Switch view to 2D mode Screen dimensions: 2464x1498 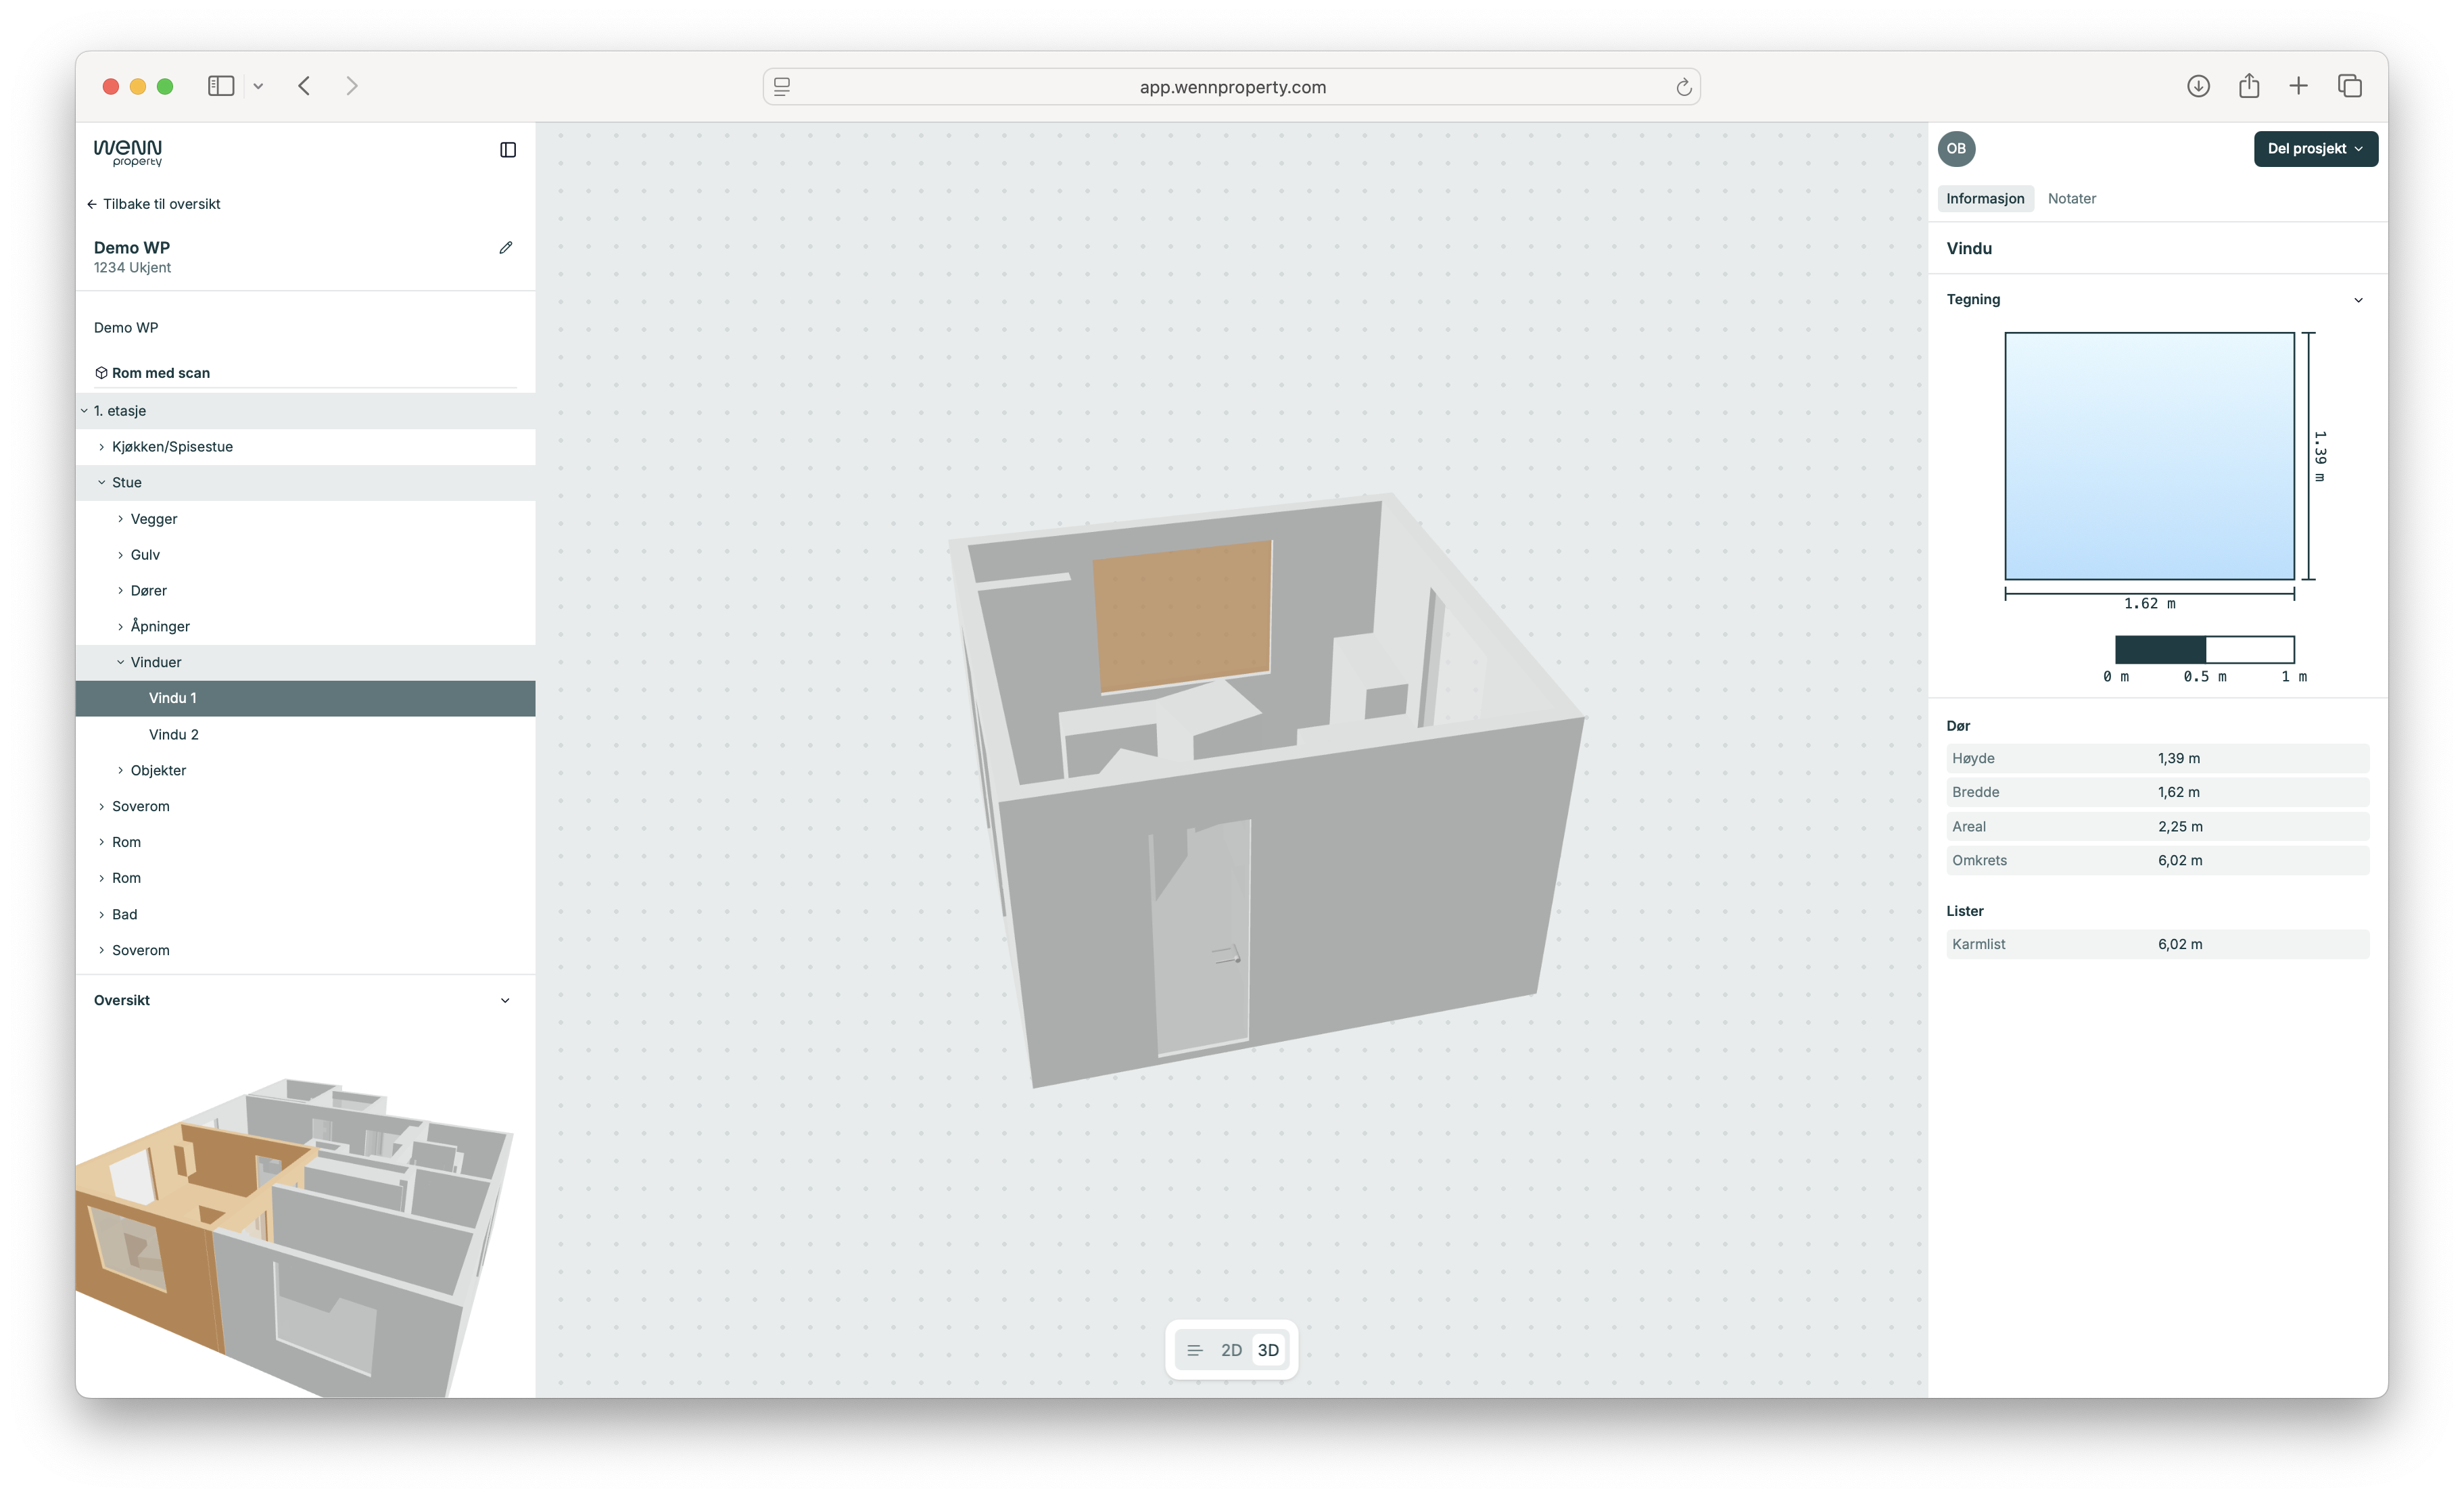[1231, 1350]
